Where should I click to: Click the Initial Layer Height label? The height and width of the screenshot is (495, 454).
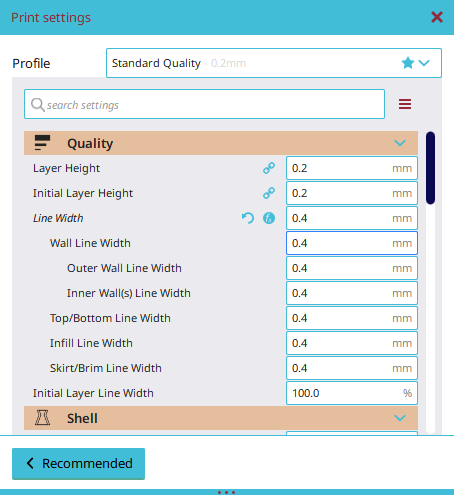[83, 193]
